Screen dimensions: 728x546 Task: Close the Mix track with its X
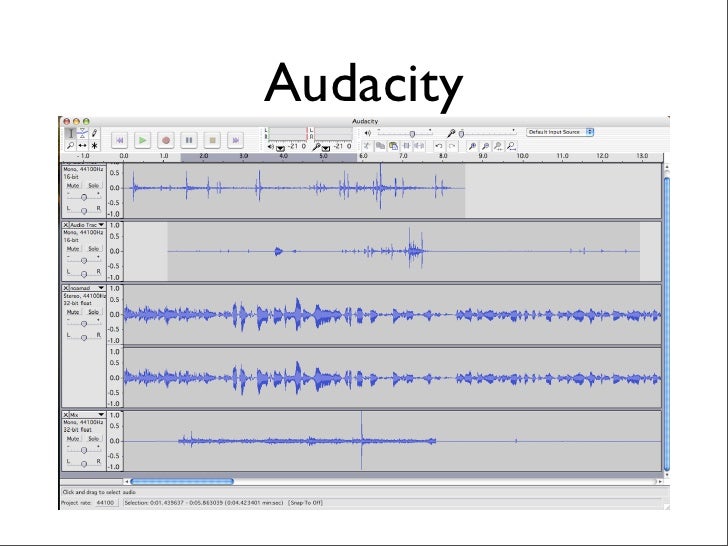coord(65,414)
